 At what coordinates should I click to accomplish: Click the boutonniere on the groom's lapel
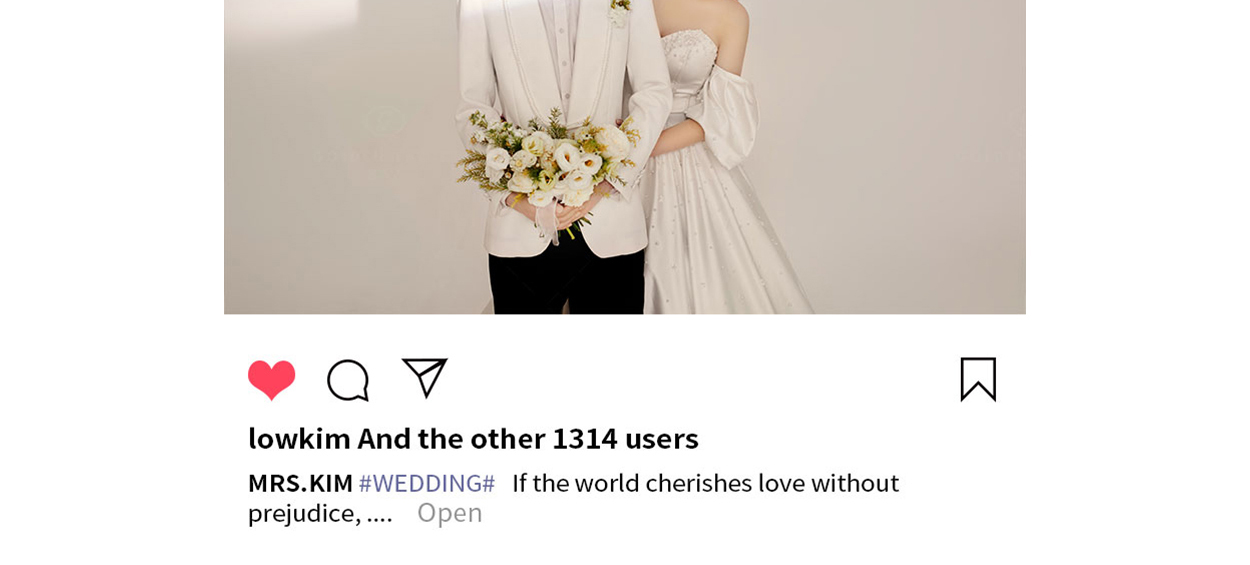(620, 11)
